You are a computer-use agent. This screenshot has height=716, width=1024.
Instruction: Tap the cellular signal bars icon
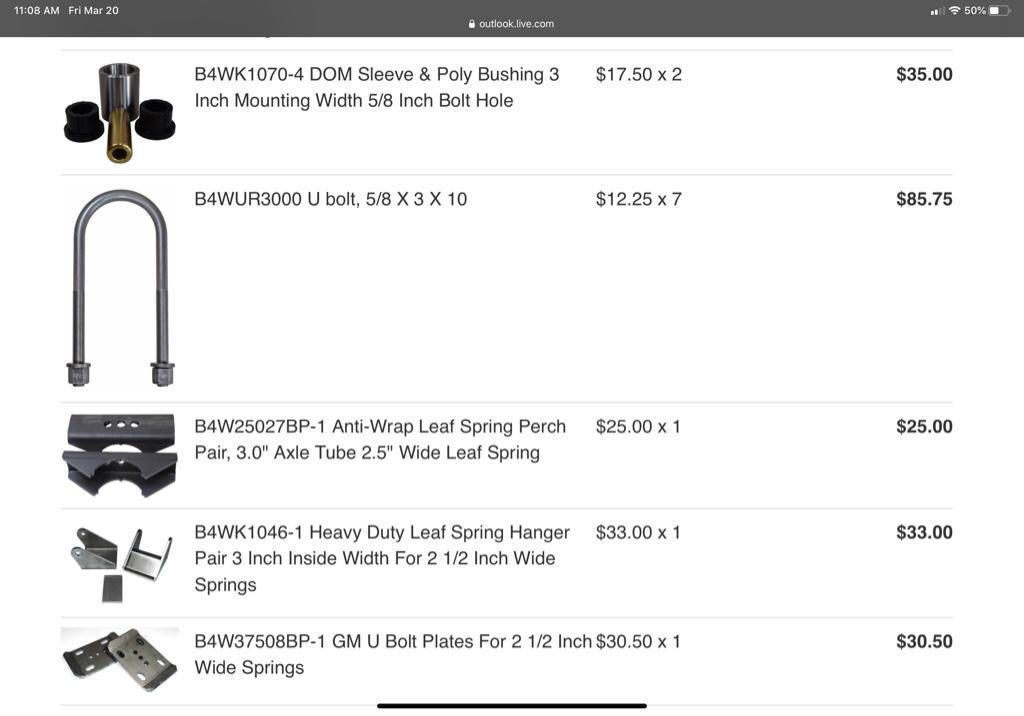[x=937, y=11]
